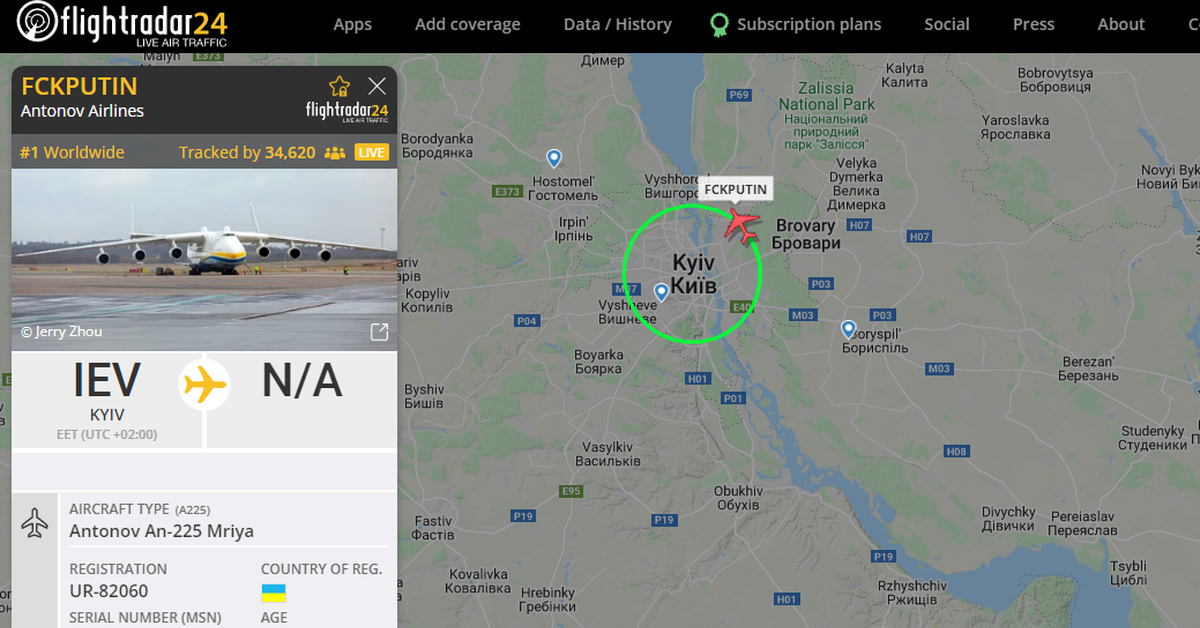The image size is (1200, 628).
Task: Click the red aircraft icon on map
Action: 742,222
